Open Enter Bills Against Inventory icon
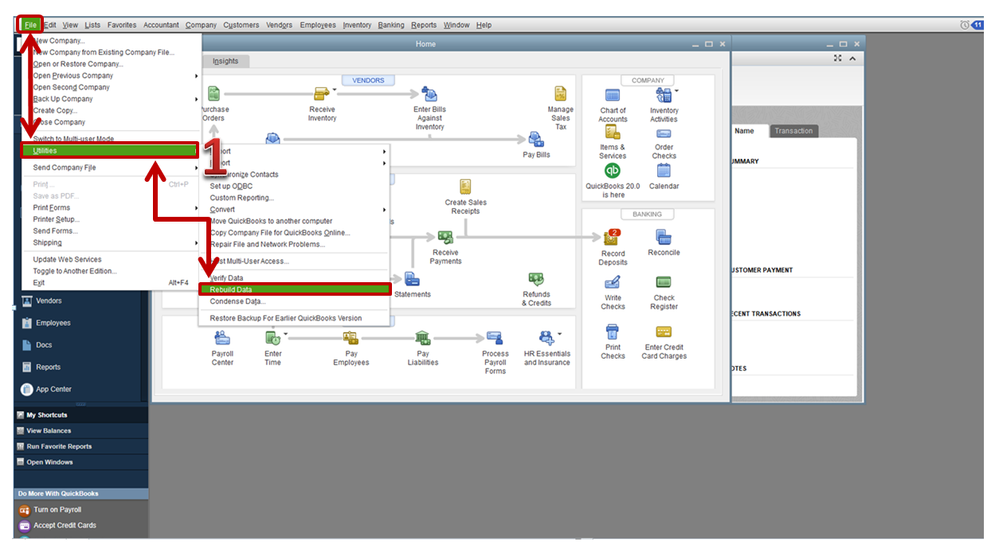Screen dimensions: 999x554 [429, 94]
